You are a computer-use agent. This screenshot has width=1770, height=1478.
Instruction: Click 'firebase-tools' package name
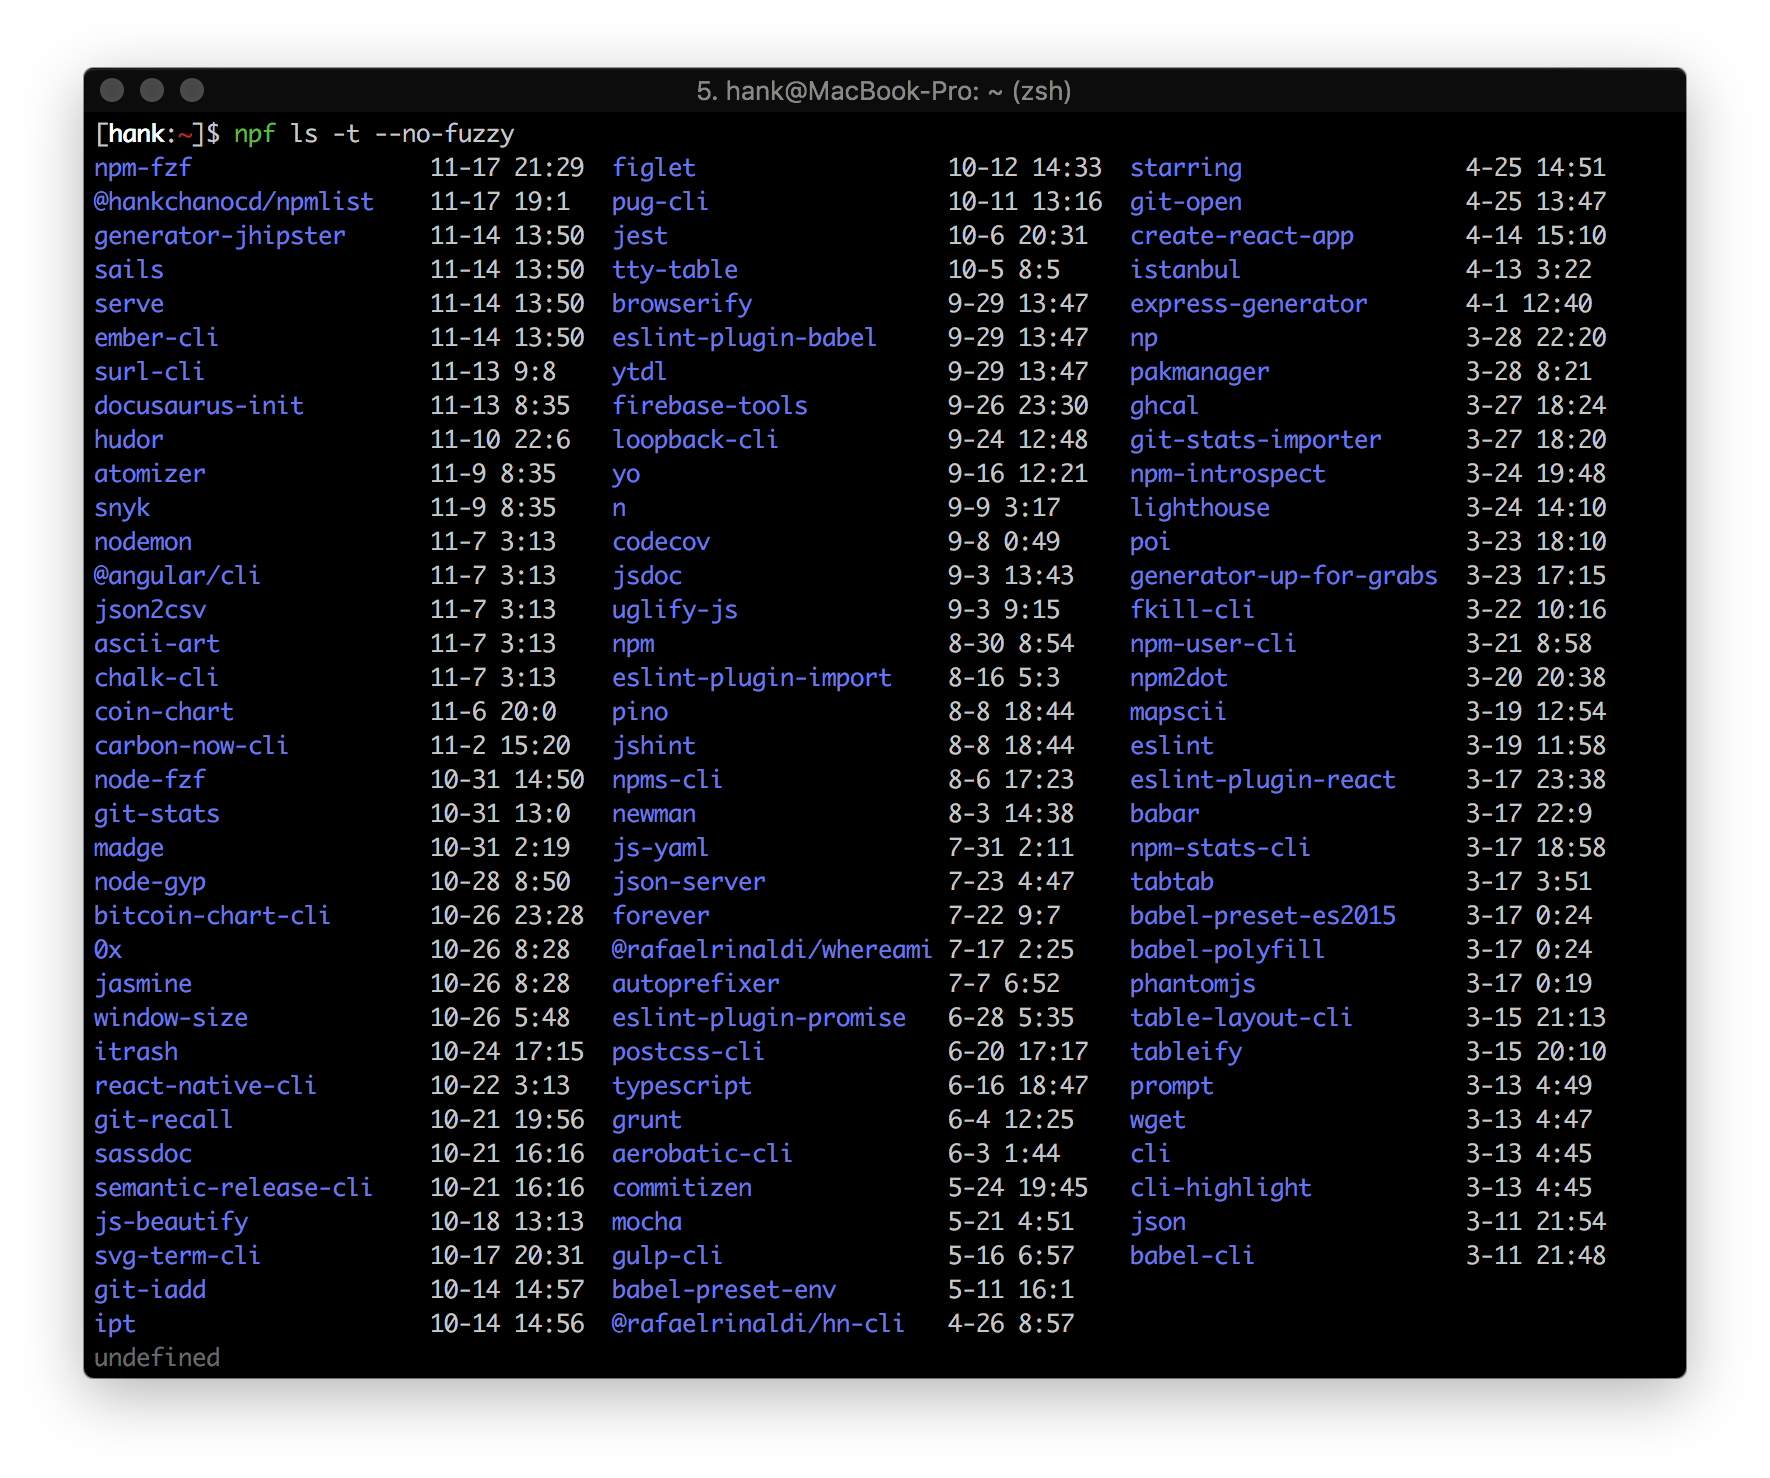pos(710,406)
